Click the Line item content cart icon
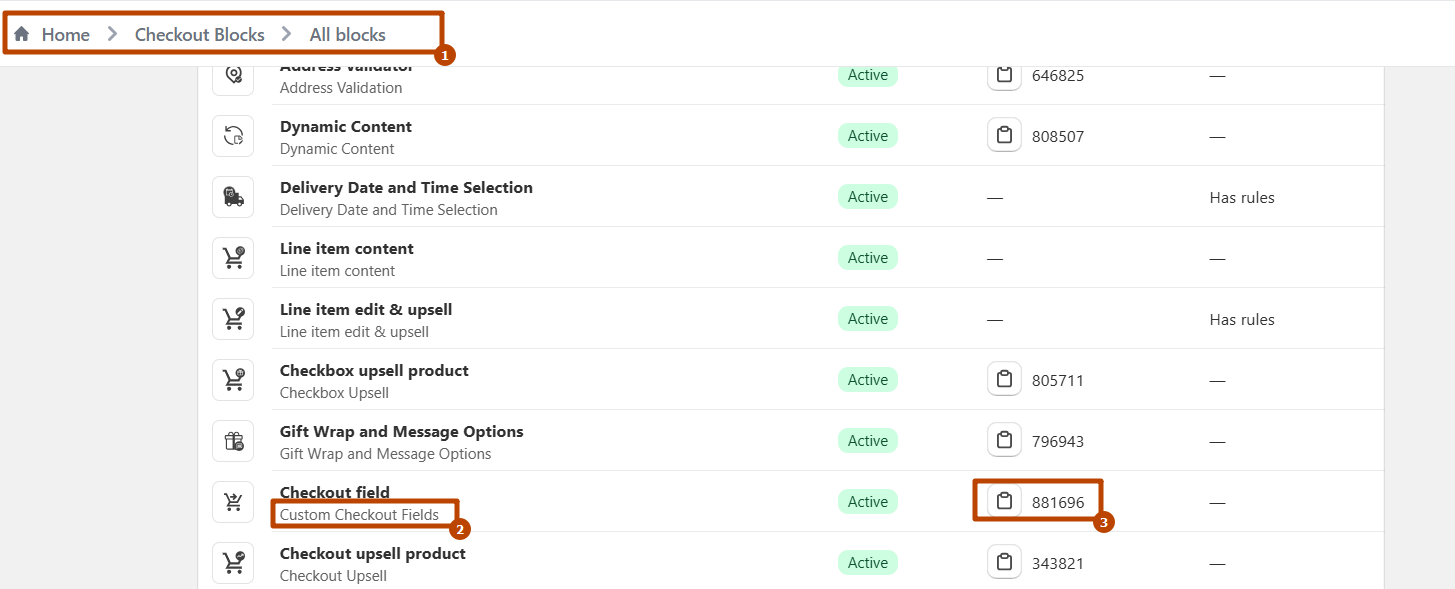1455x589 pixels. (233, 258)
